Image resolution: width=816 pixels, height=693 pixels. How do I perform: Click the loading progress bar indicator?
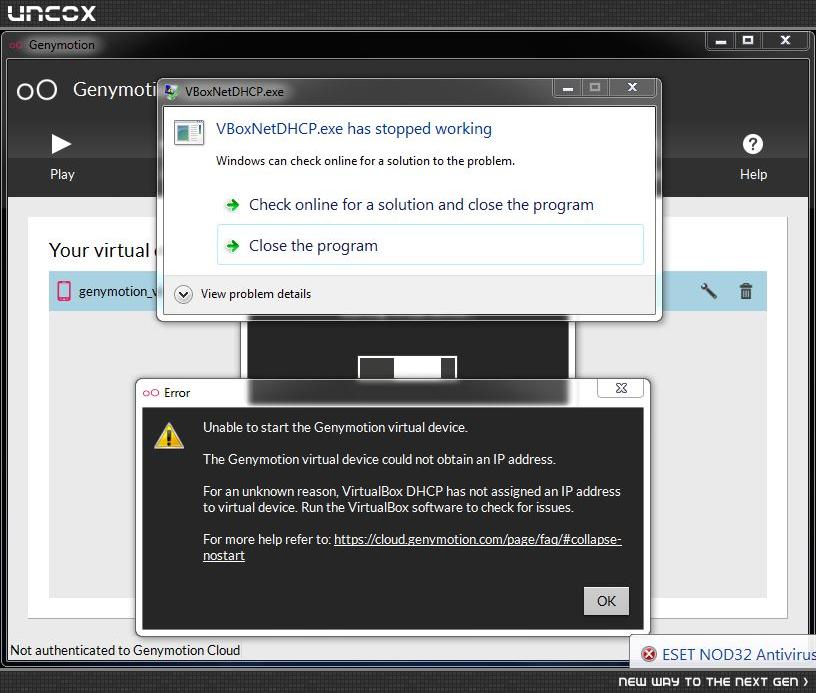407,367
